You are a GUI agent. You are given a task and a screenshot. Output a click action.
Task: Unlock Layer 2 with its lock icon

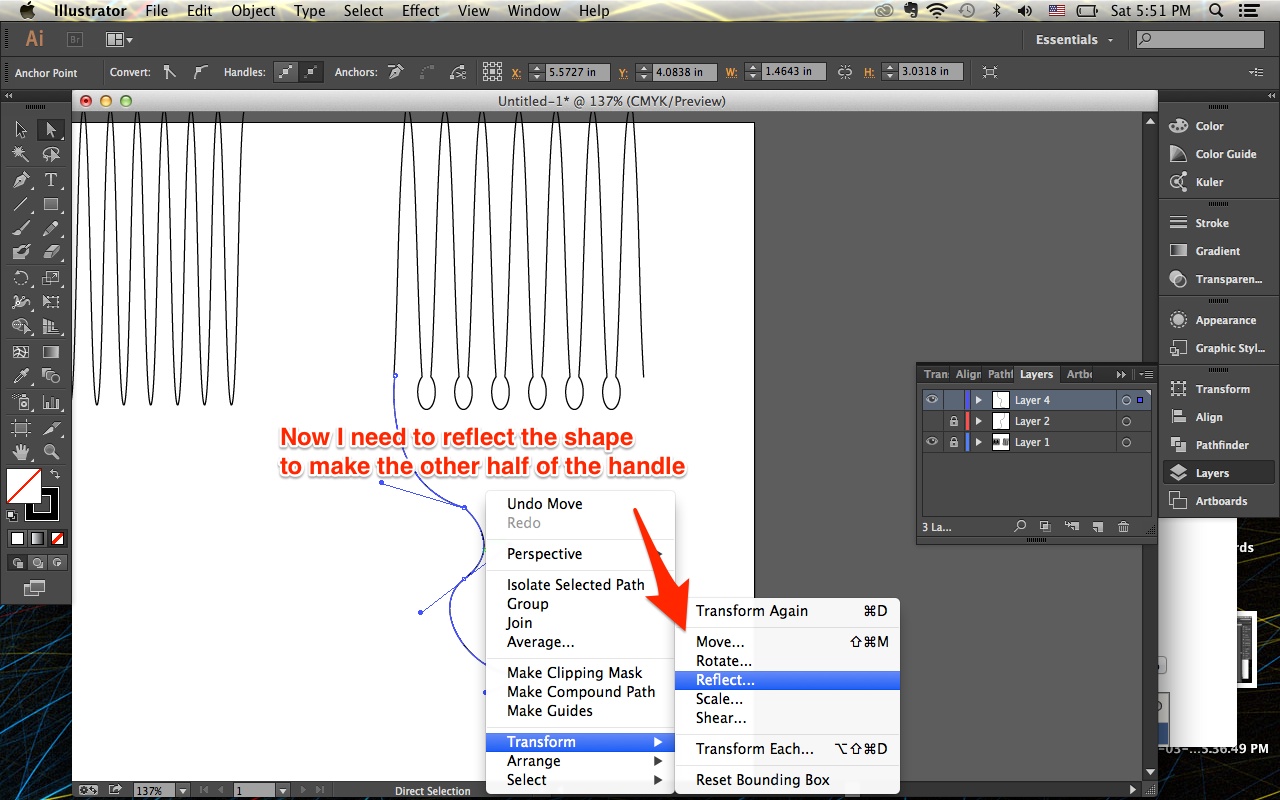click(954, 421)
